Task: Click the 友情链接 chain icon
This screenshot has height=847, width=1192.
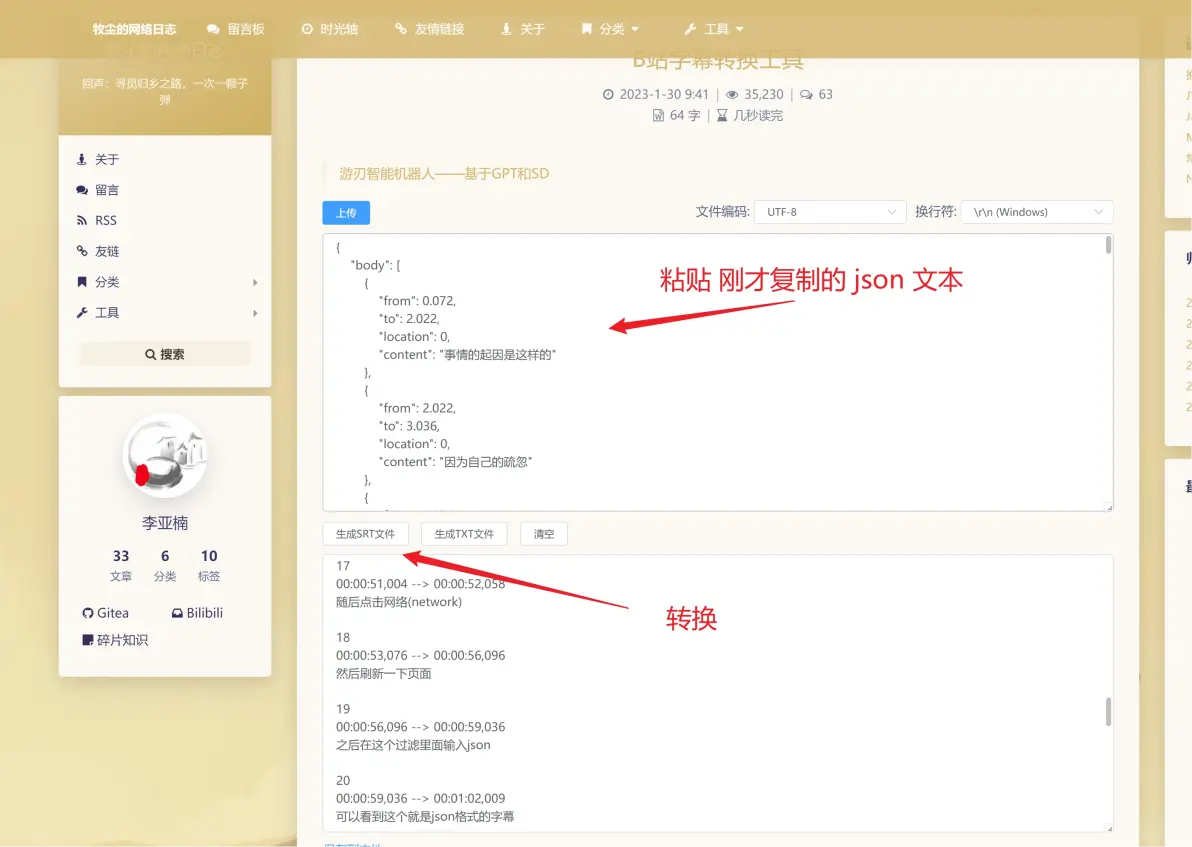Action: point(401,29)
